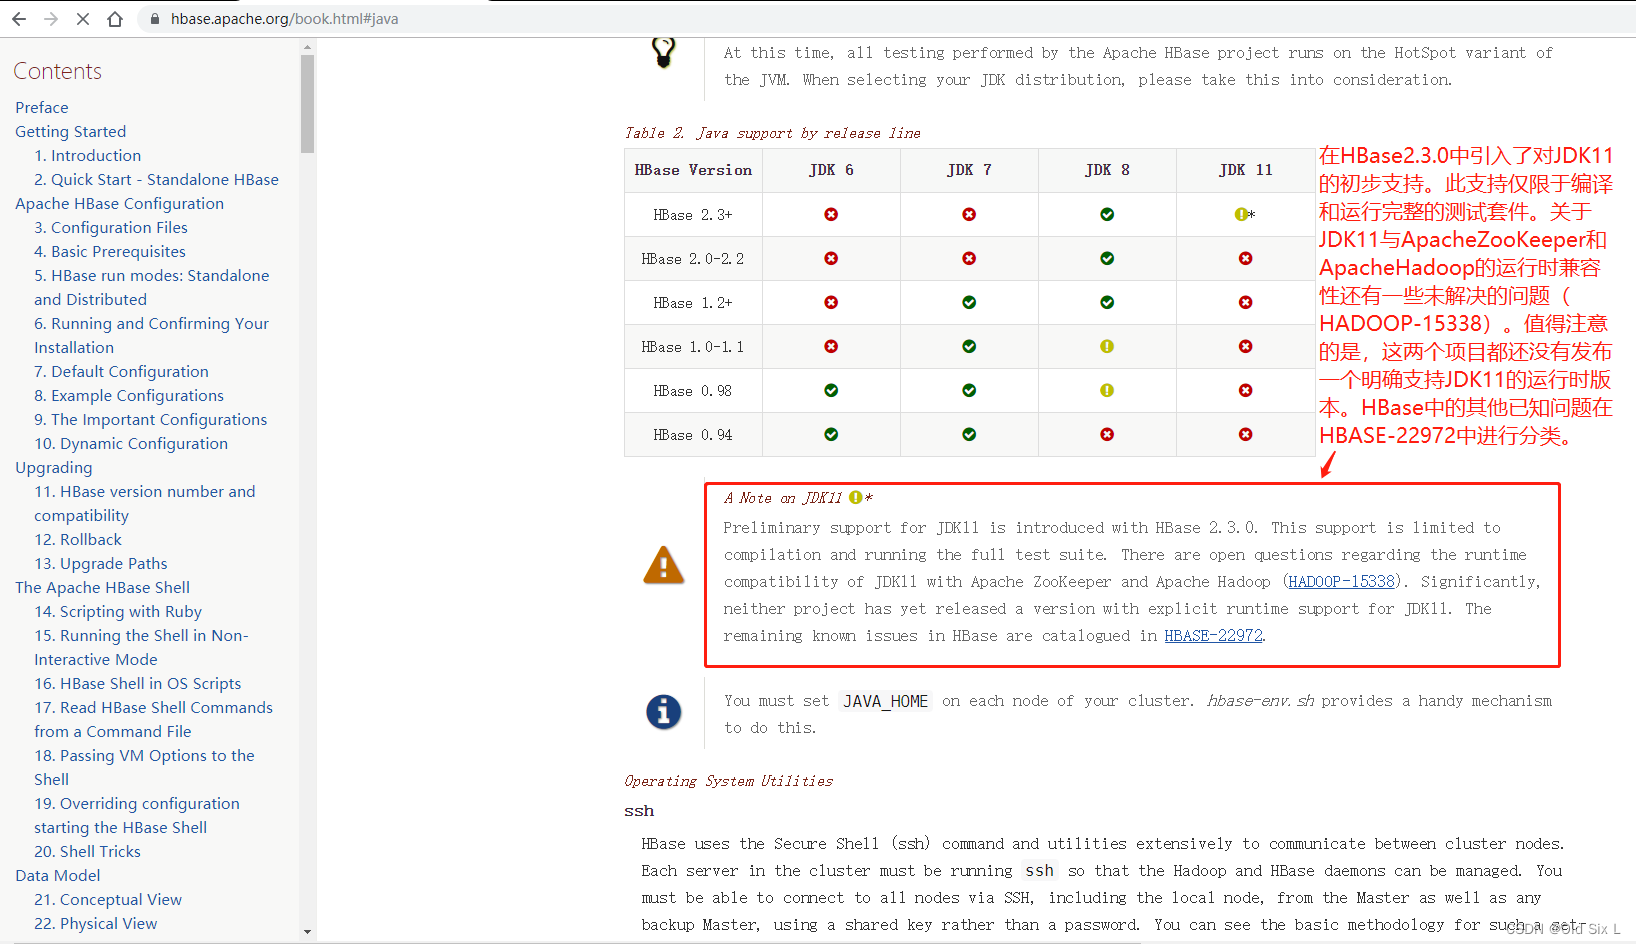Click HBase 2.3+ JDK 6 red cross icon
Image resolution: width=1636 pixels, height=944 pixels.
831,214
